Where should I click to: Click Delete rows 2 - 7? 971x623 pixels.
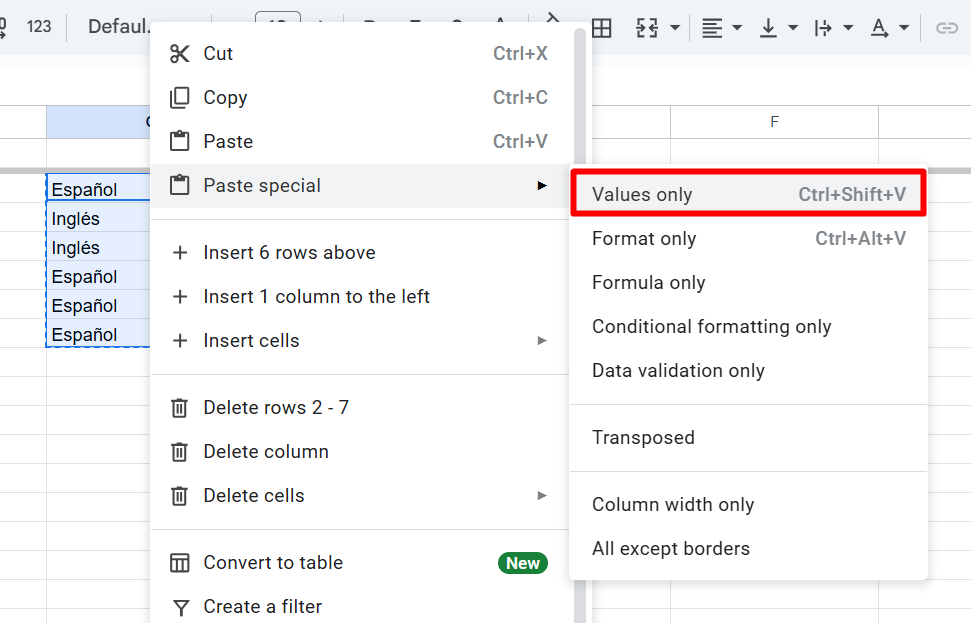pyautogui.click(x=276, y=408)
